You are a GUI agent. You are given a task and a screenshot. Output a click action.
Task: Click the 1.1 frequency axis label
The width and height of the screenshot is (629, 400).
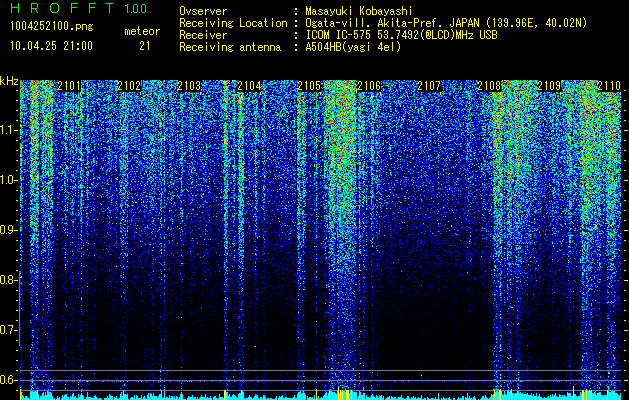pyautogui.click(x=8, y=130)
